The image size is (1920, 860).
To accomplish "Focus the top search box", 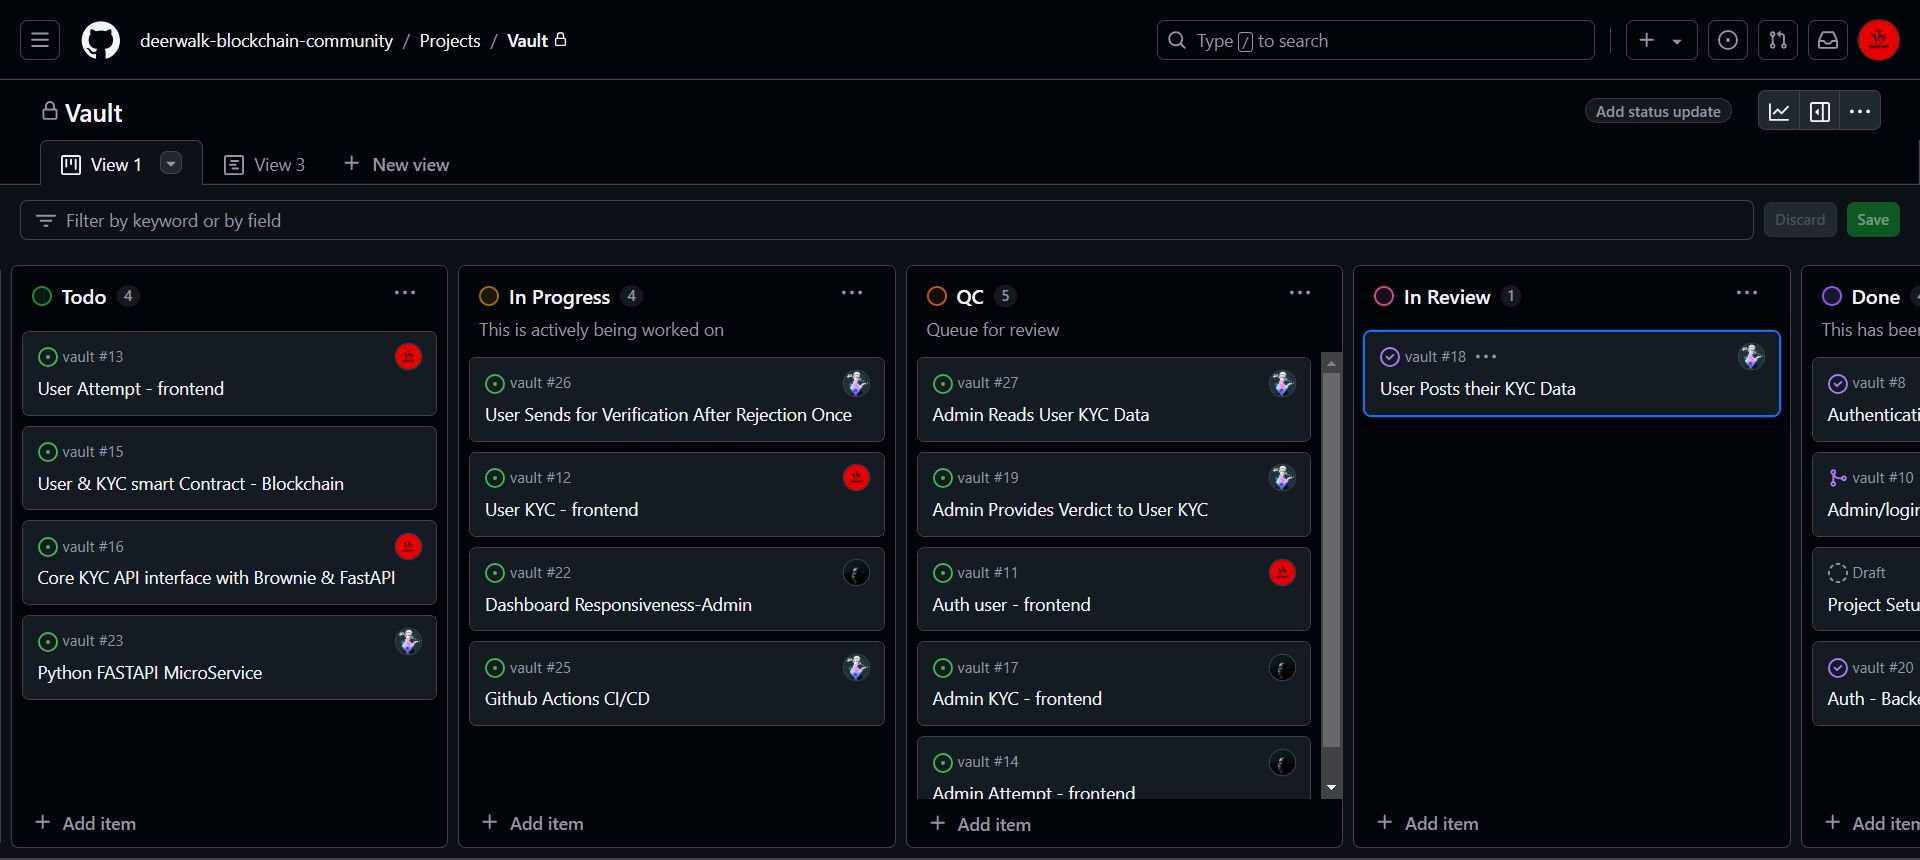I will tap(1375, 40).
